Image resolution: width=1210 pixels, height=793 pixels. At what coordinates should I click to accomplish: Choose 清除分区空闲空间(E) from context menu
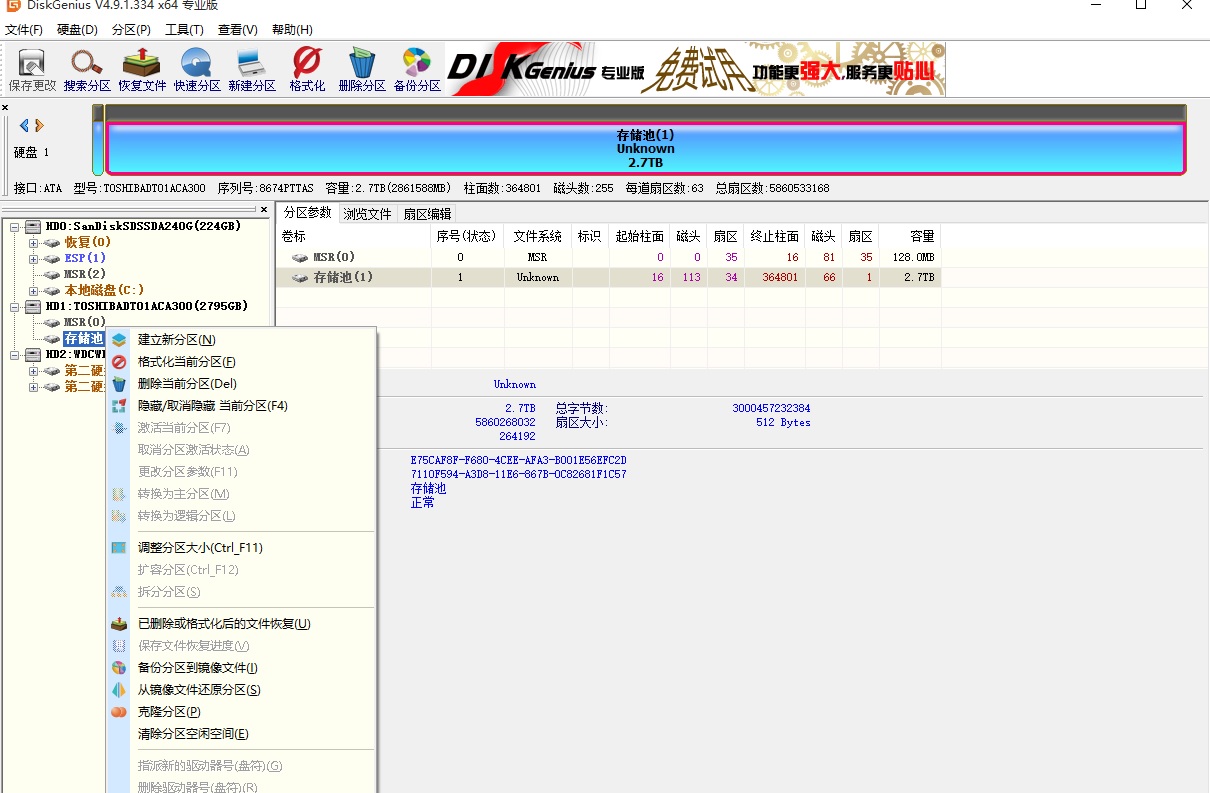pyautogui.click(x=240, y=734)
